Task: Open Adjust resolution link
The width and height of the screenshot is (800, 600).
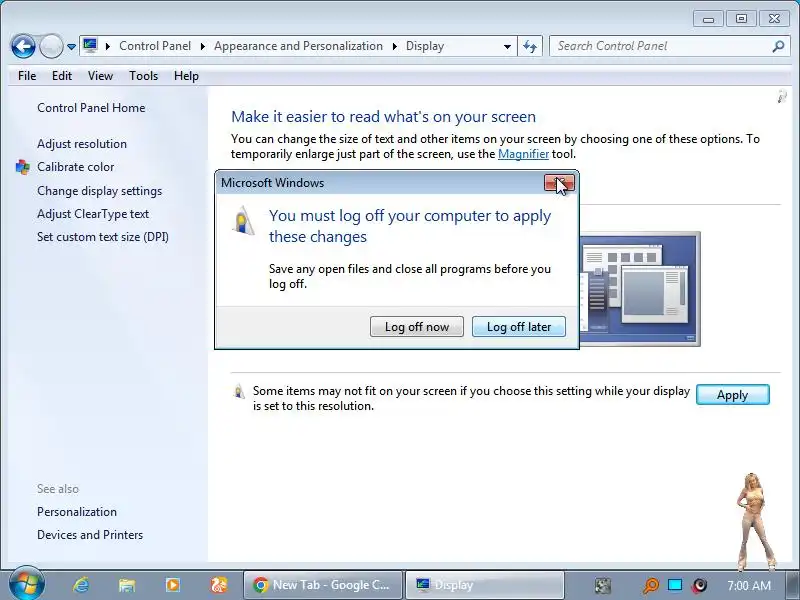Action: (x=82, y=144)
